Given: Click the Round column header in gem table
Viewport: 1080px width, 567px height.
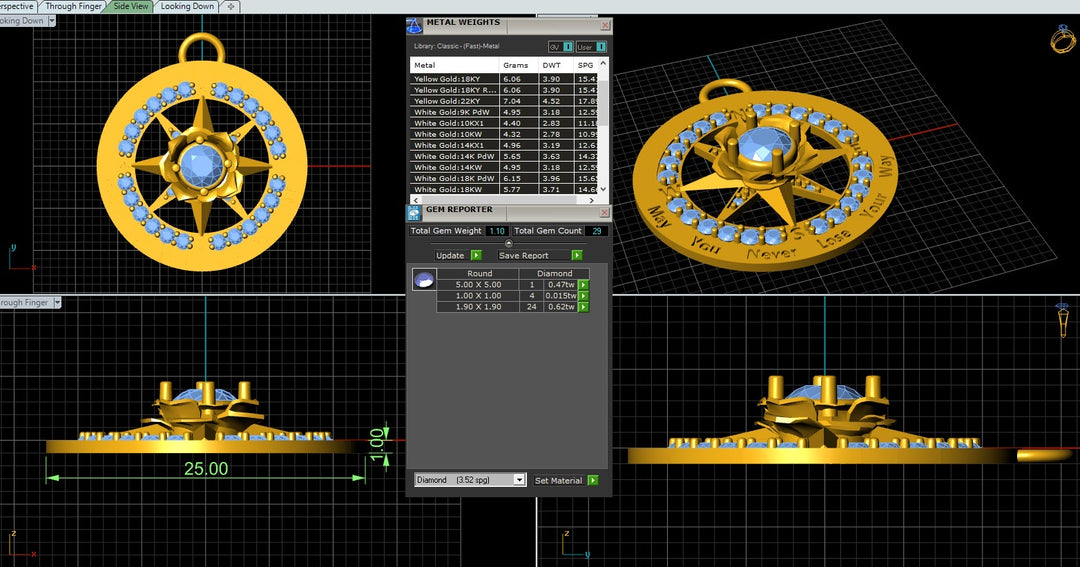Looking at the screenshot, I should [x=479, y=274].
